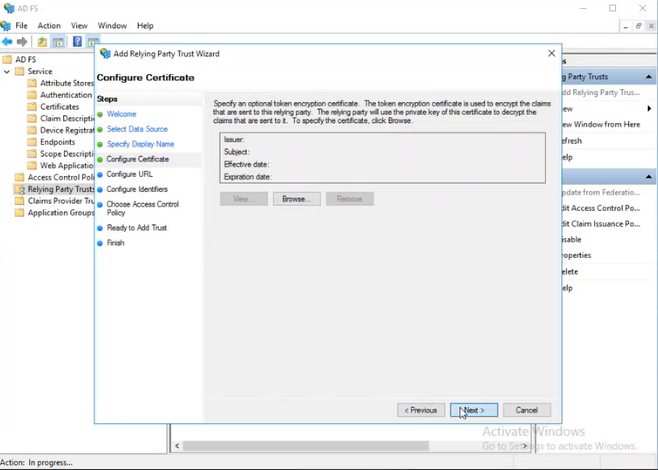The height and width of the screenshot is (470, 658).
Task: Select the Claim Descriptions tree item
Action: click(x=67, y=118)
